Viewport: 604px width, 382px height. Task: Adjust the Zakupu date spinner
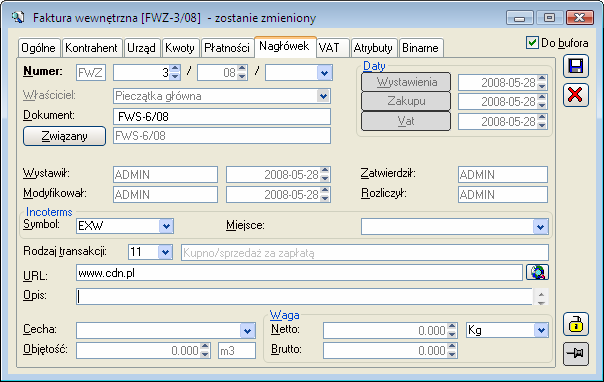pyautogui.click(x=542, y=102)
